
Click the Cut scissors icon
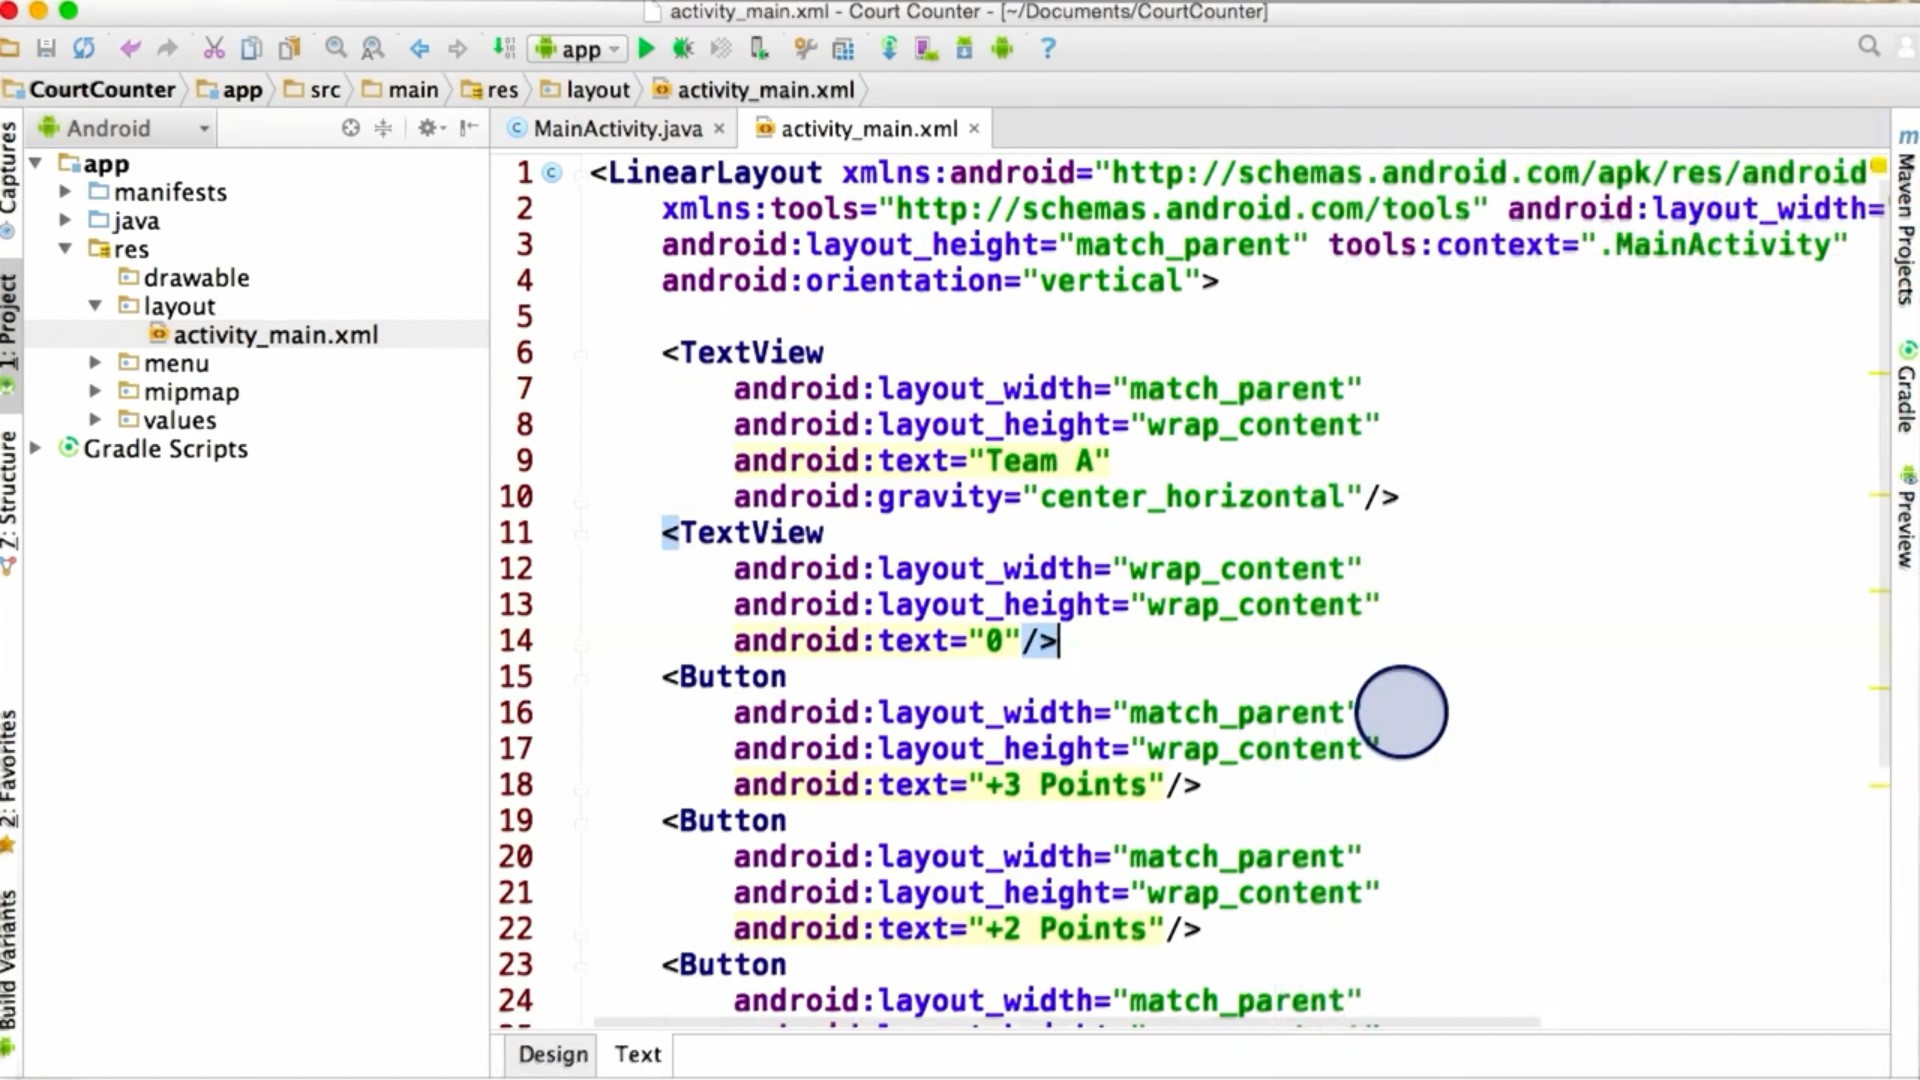(213, 48)
